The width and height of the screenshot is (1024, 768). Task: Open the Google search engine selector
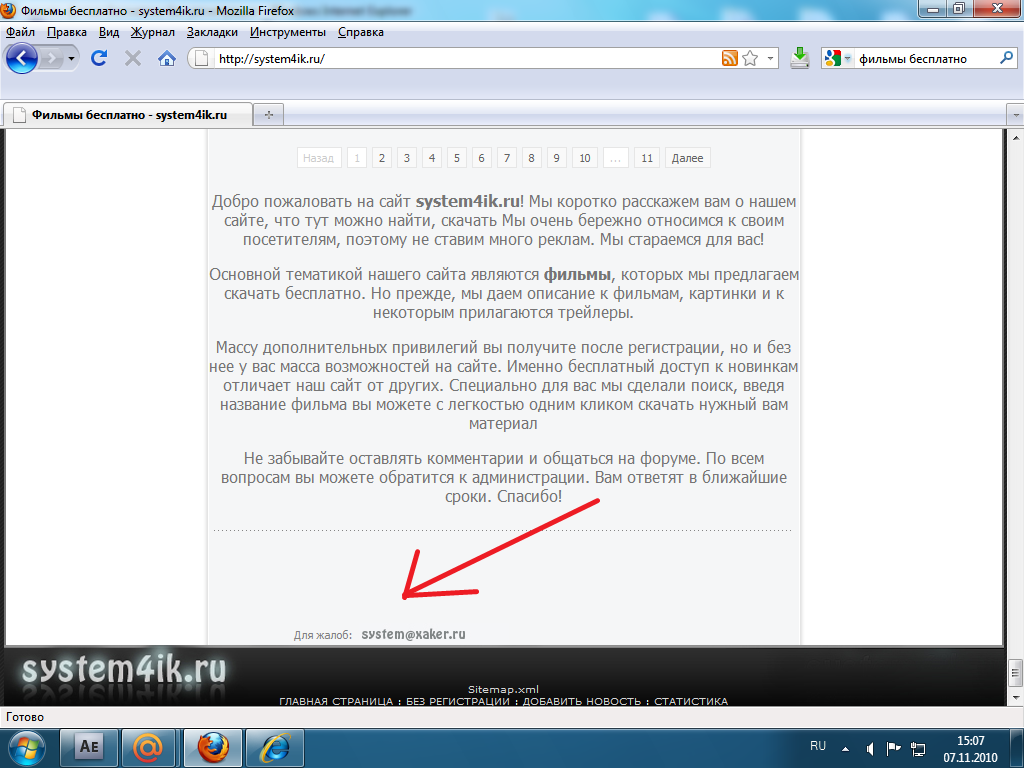[x=837, y=59]
